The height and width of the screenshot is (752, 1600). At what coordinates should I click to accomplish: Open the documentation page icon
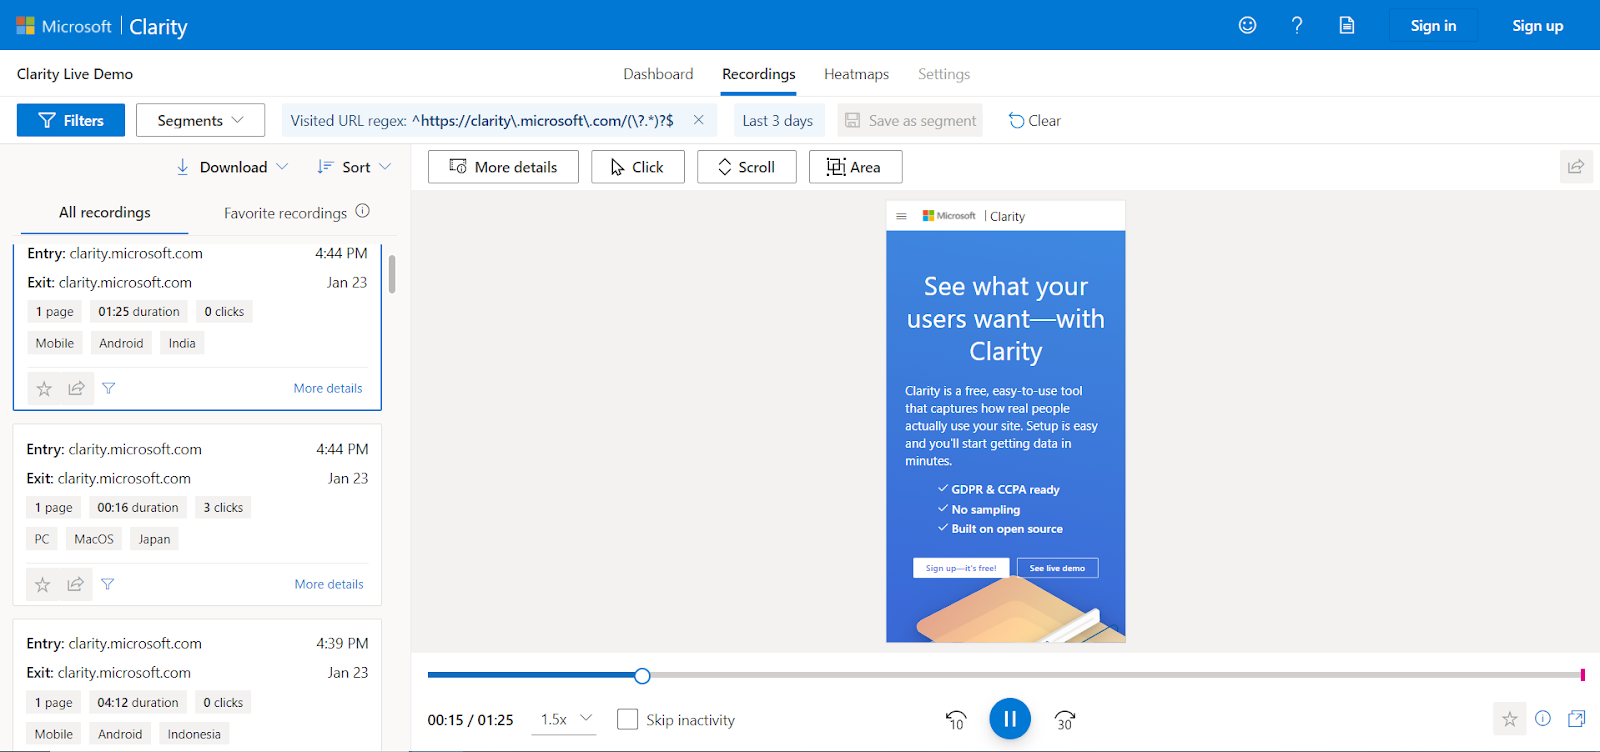click(1347, 25)
